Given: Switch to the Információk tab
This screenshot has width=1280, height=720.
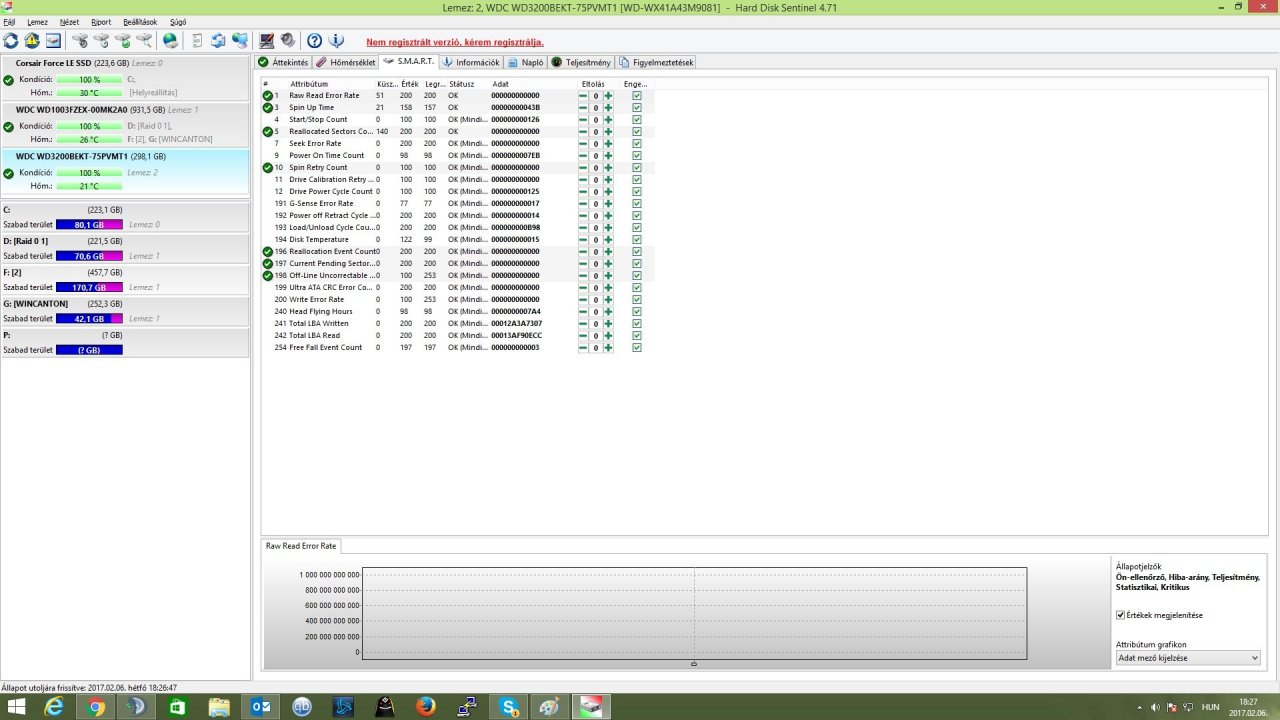Looking at the screenshot, I should (x=471, y=62).
